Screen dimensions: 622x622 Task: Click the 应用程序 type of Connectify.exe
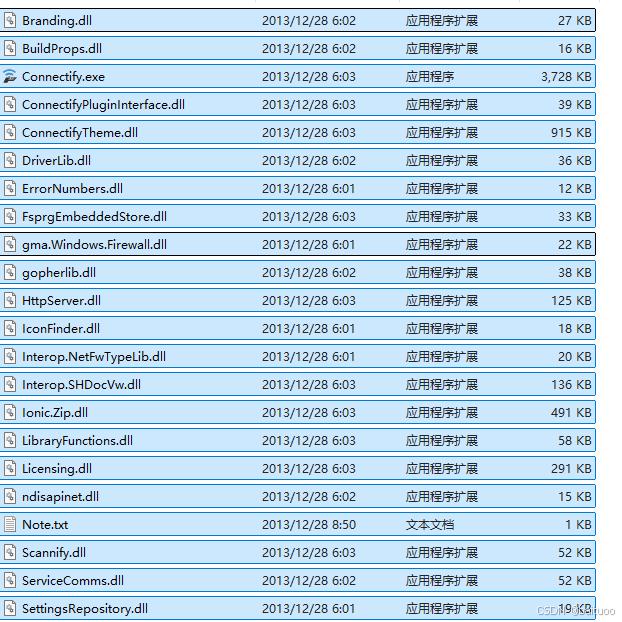[x=430, y=76]
